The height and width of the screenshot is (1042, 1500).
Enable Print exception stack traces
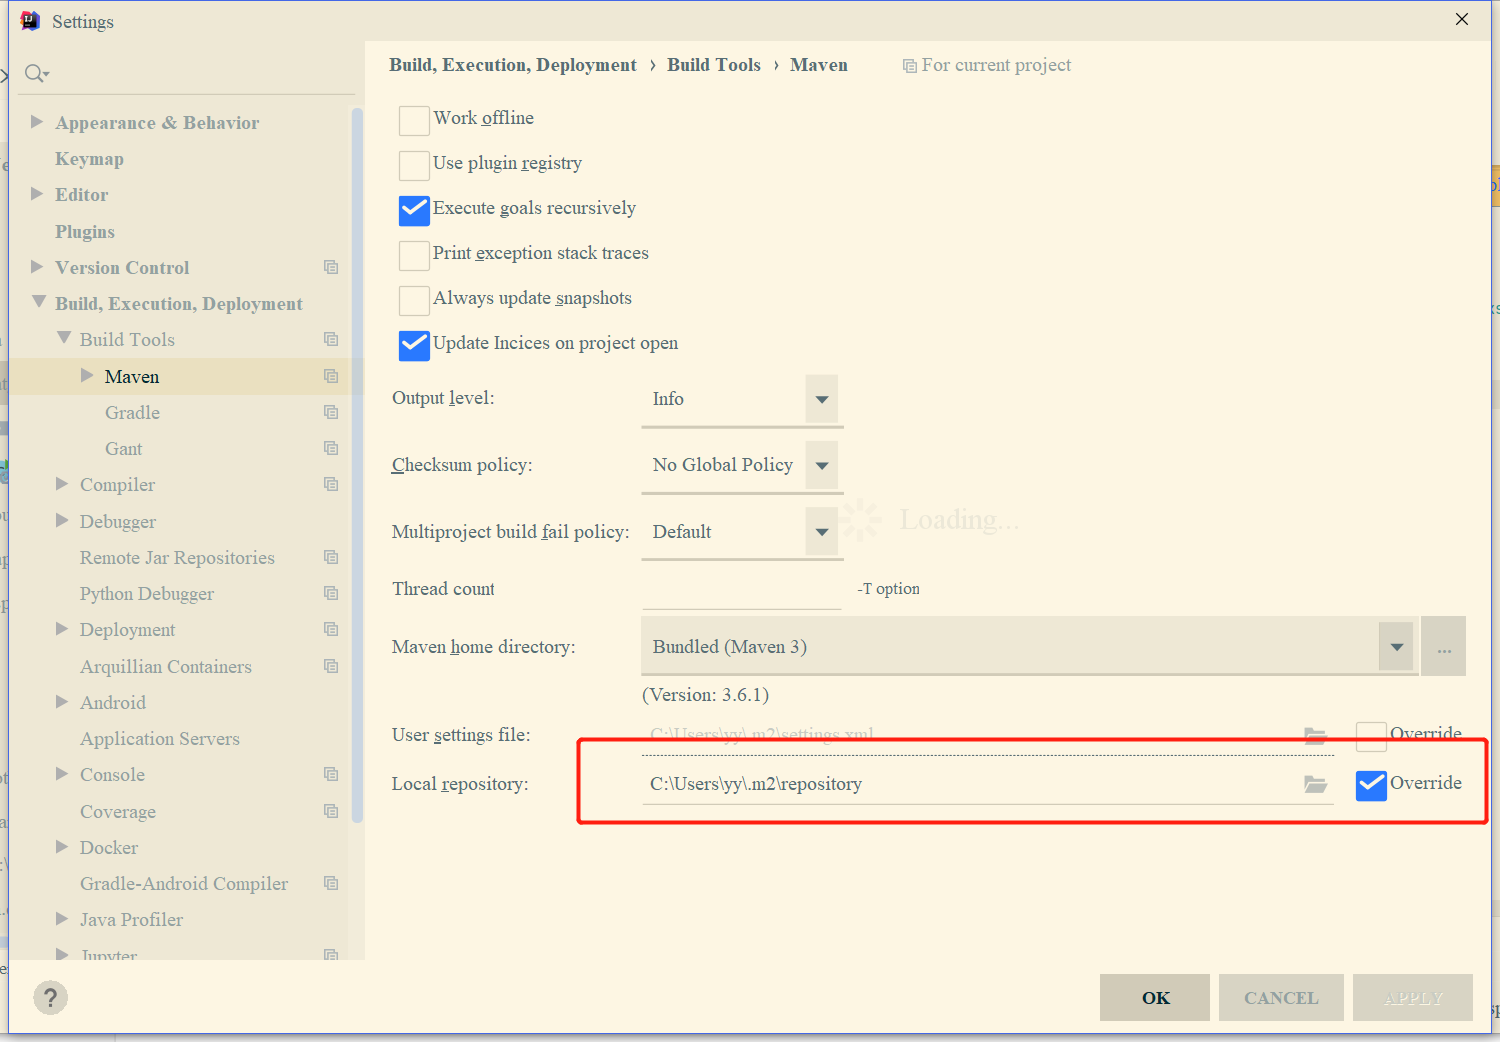(414, 255)
